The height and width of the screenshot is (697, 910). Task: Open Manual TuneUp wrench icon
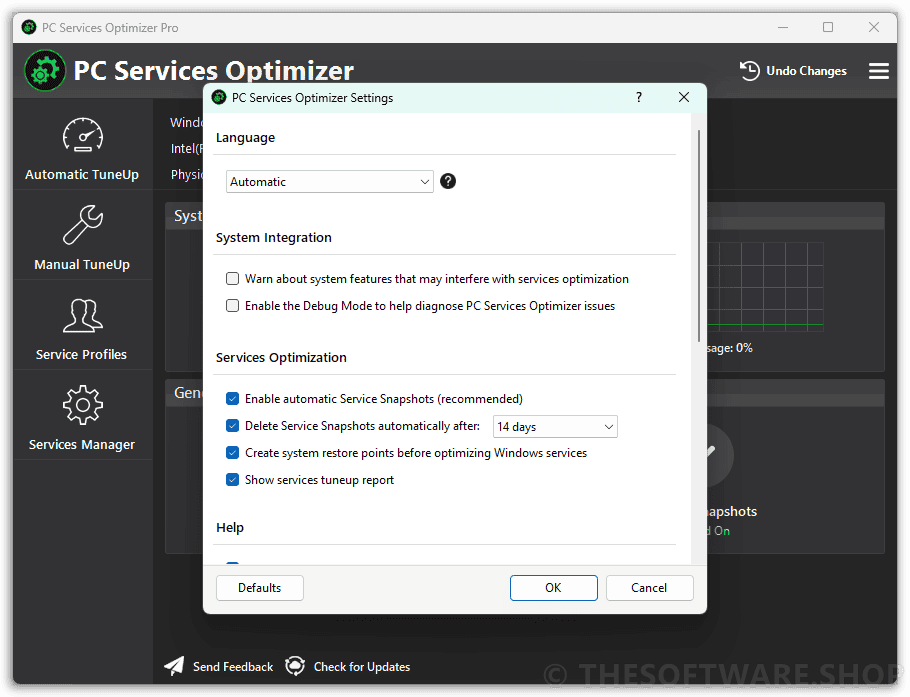(x=82, y=224)
